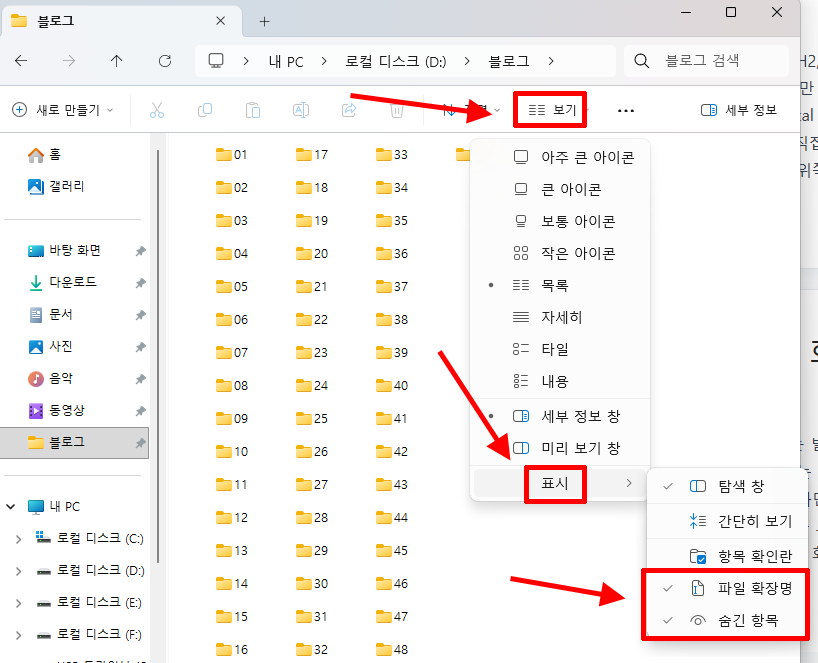
Task: Expand 로컬 디스크 (D:) node
Action: (x=18, y=571)
